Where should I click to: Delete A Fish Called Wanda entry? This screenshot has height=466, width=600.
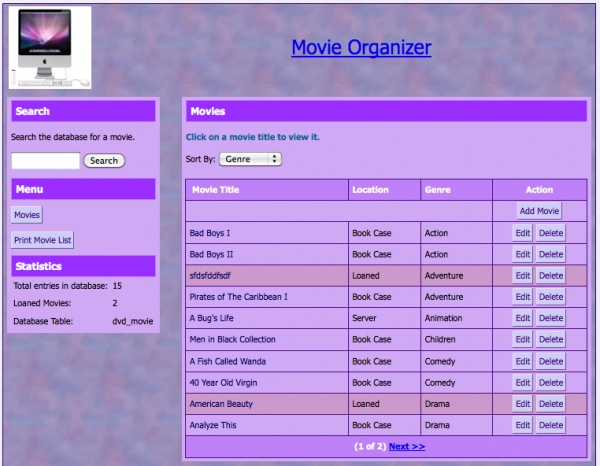551,362
